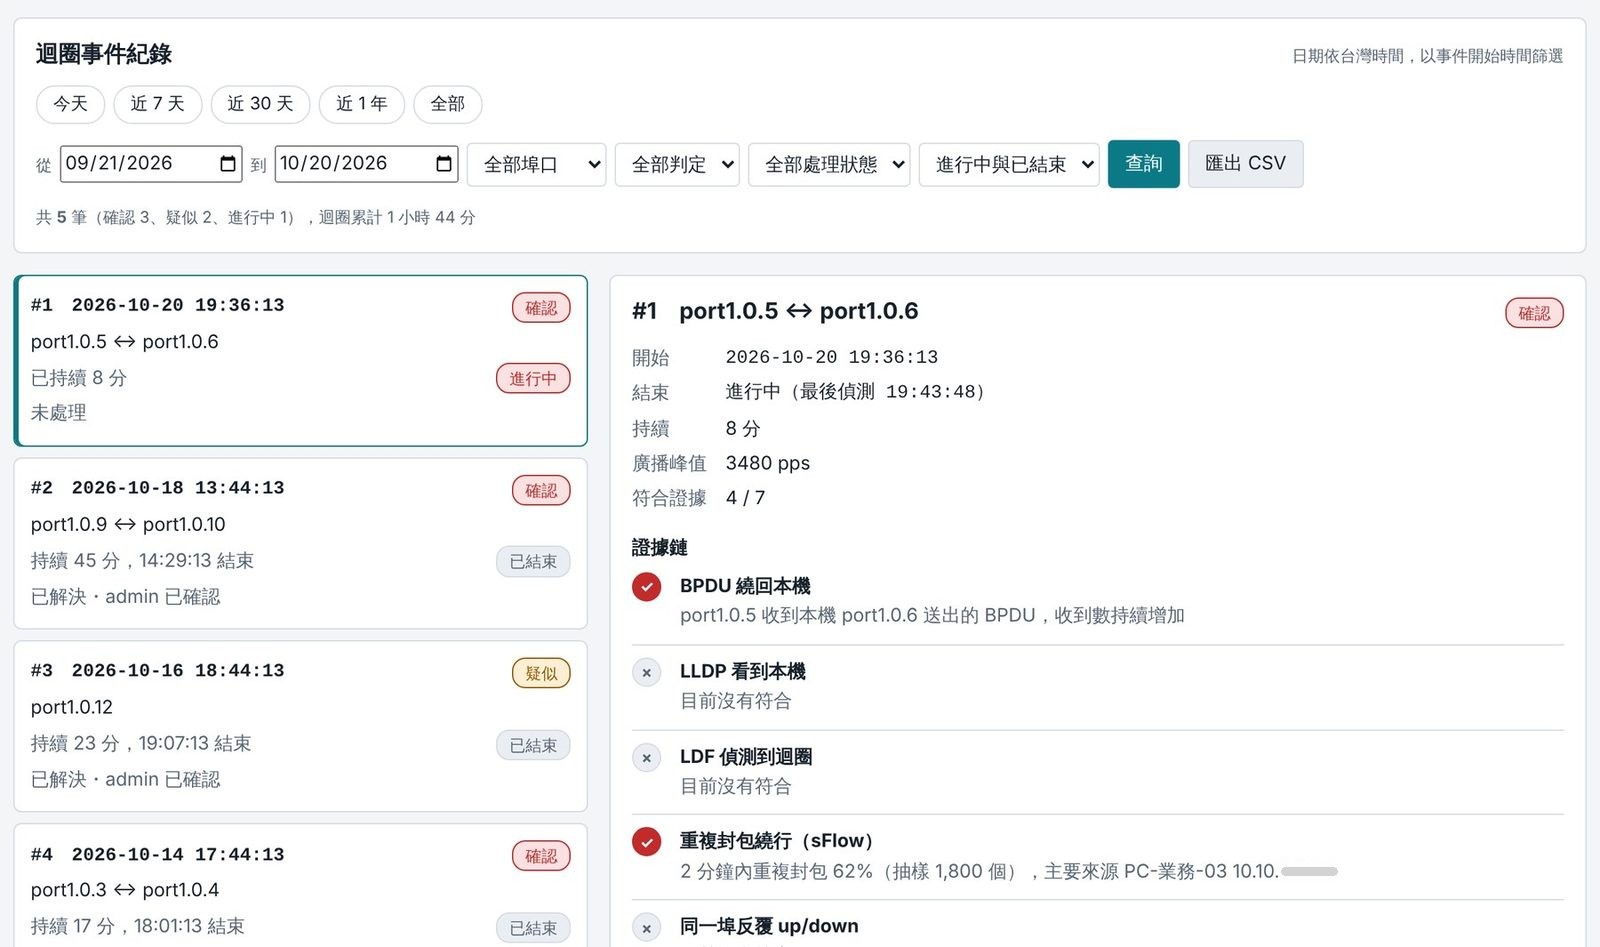1600x947 pixels.
Task: Click the 證據鏈 section heading
Action: (x=660, y=547)
